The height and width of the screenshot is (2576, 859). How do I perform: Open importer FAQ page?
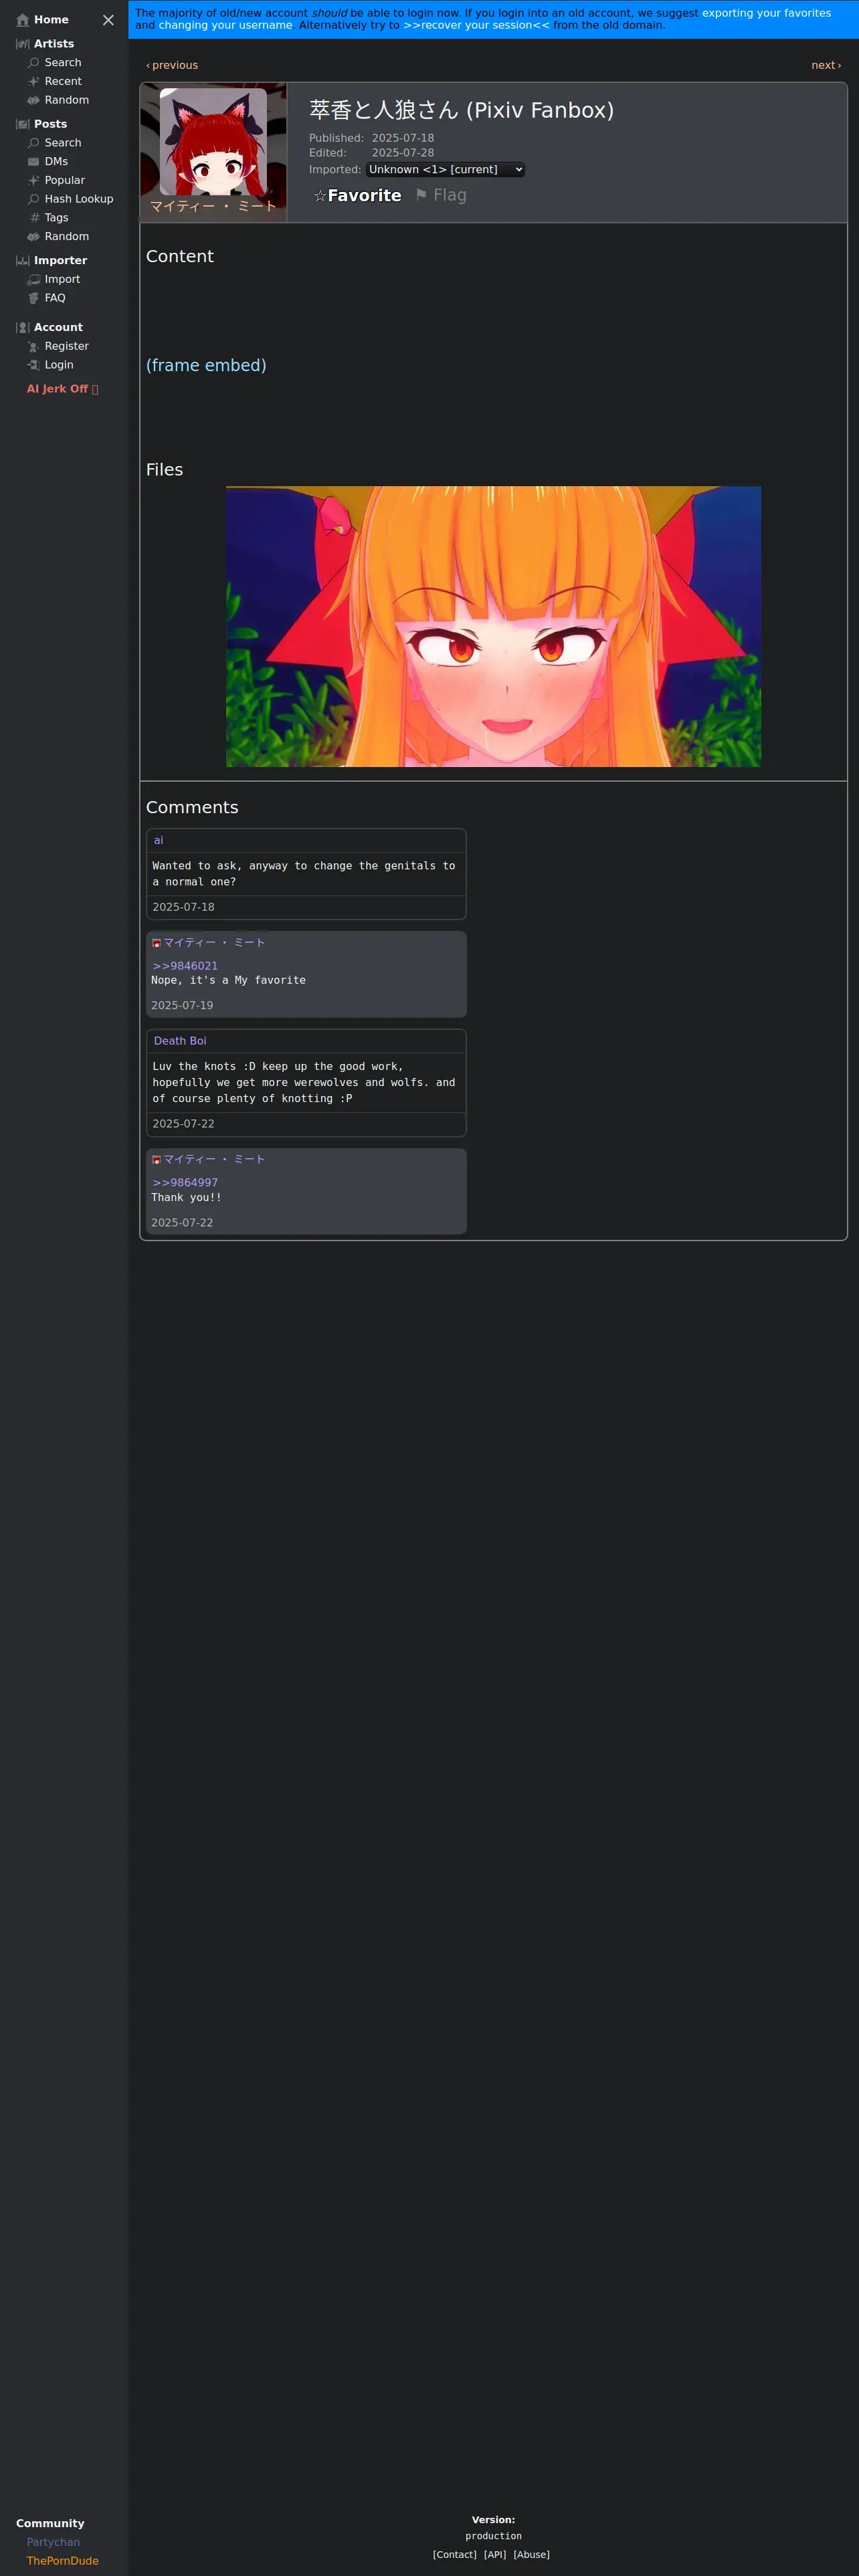click(x=55, y=298)
